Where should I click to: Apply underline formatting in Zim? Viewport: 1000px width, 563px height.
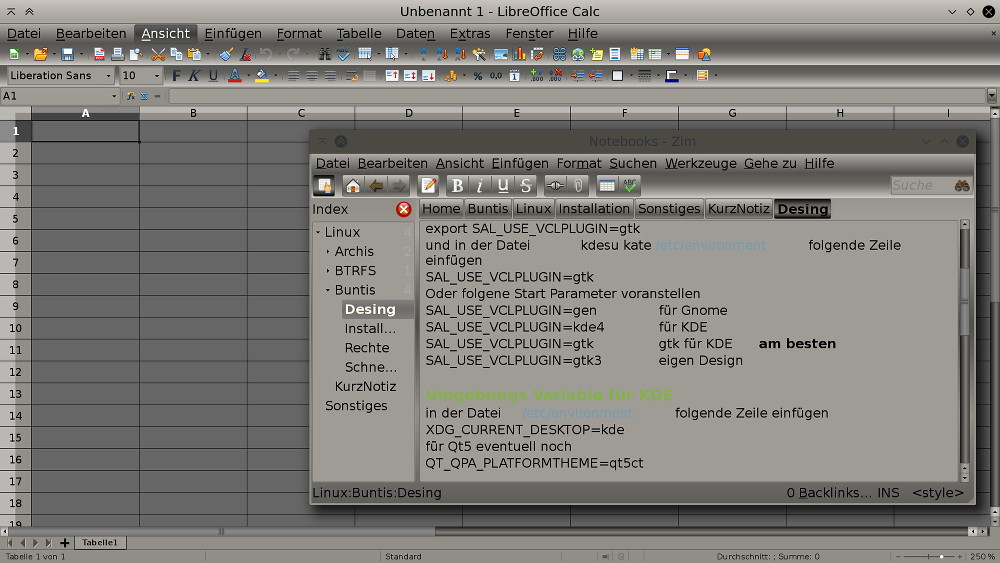pos(503,186)
